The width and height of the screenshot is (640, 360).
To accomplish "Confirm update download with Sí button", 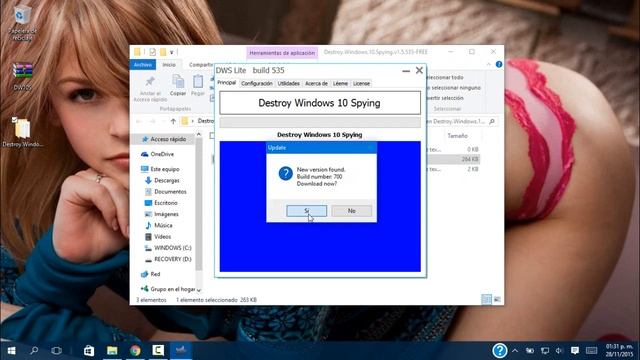I will 307,211.
